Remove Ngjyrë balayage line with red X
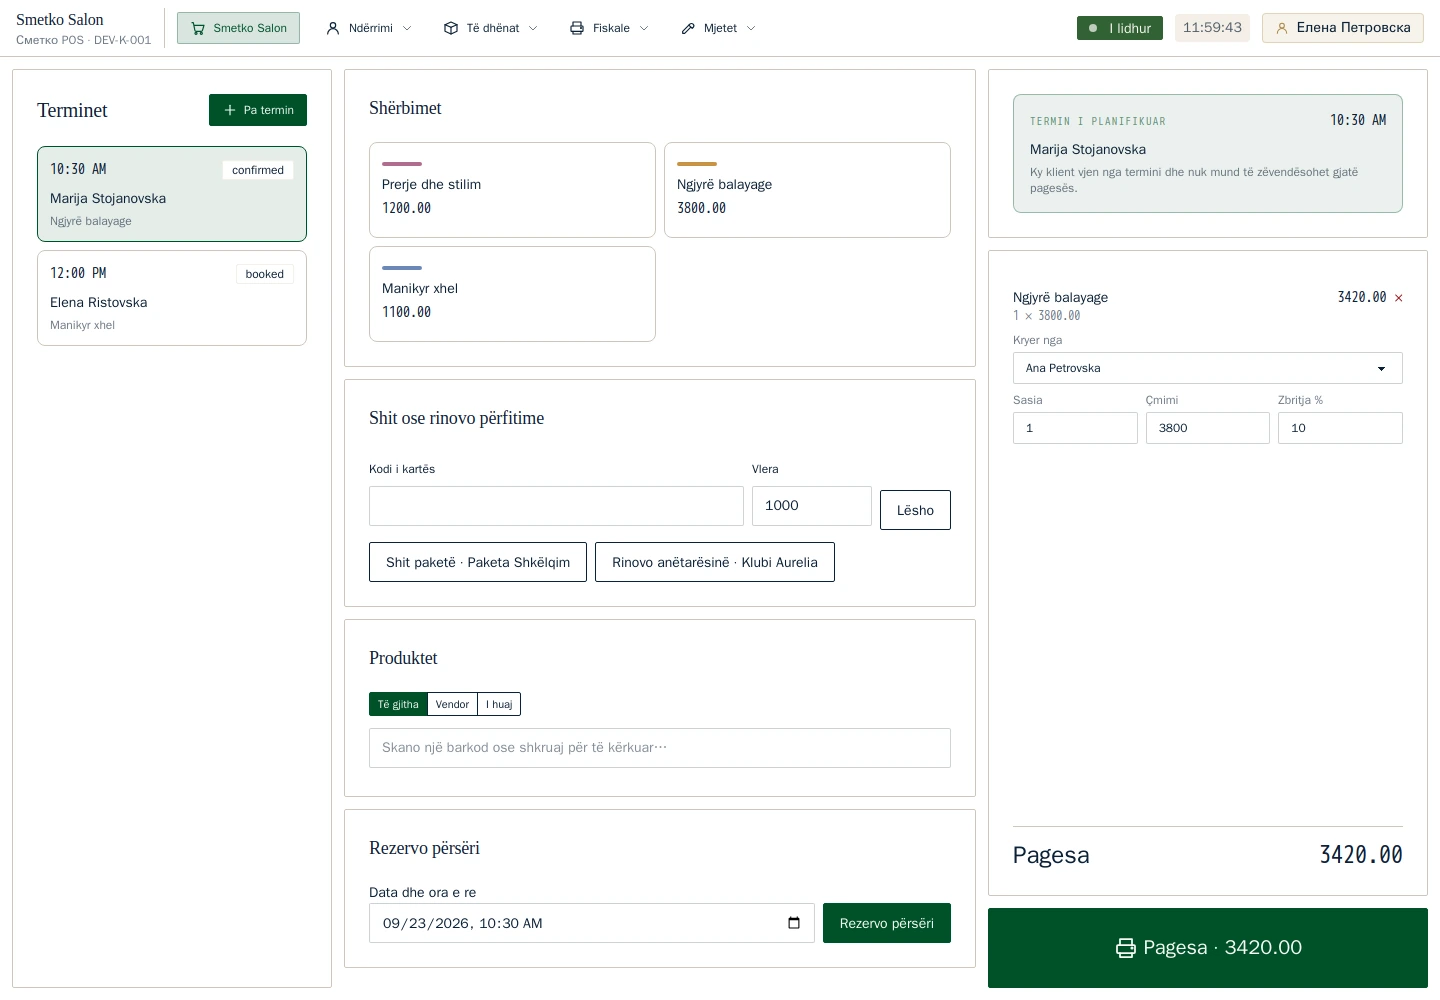The image size is (1440, 1000). tap(1398, 298)
